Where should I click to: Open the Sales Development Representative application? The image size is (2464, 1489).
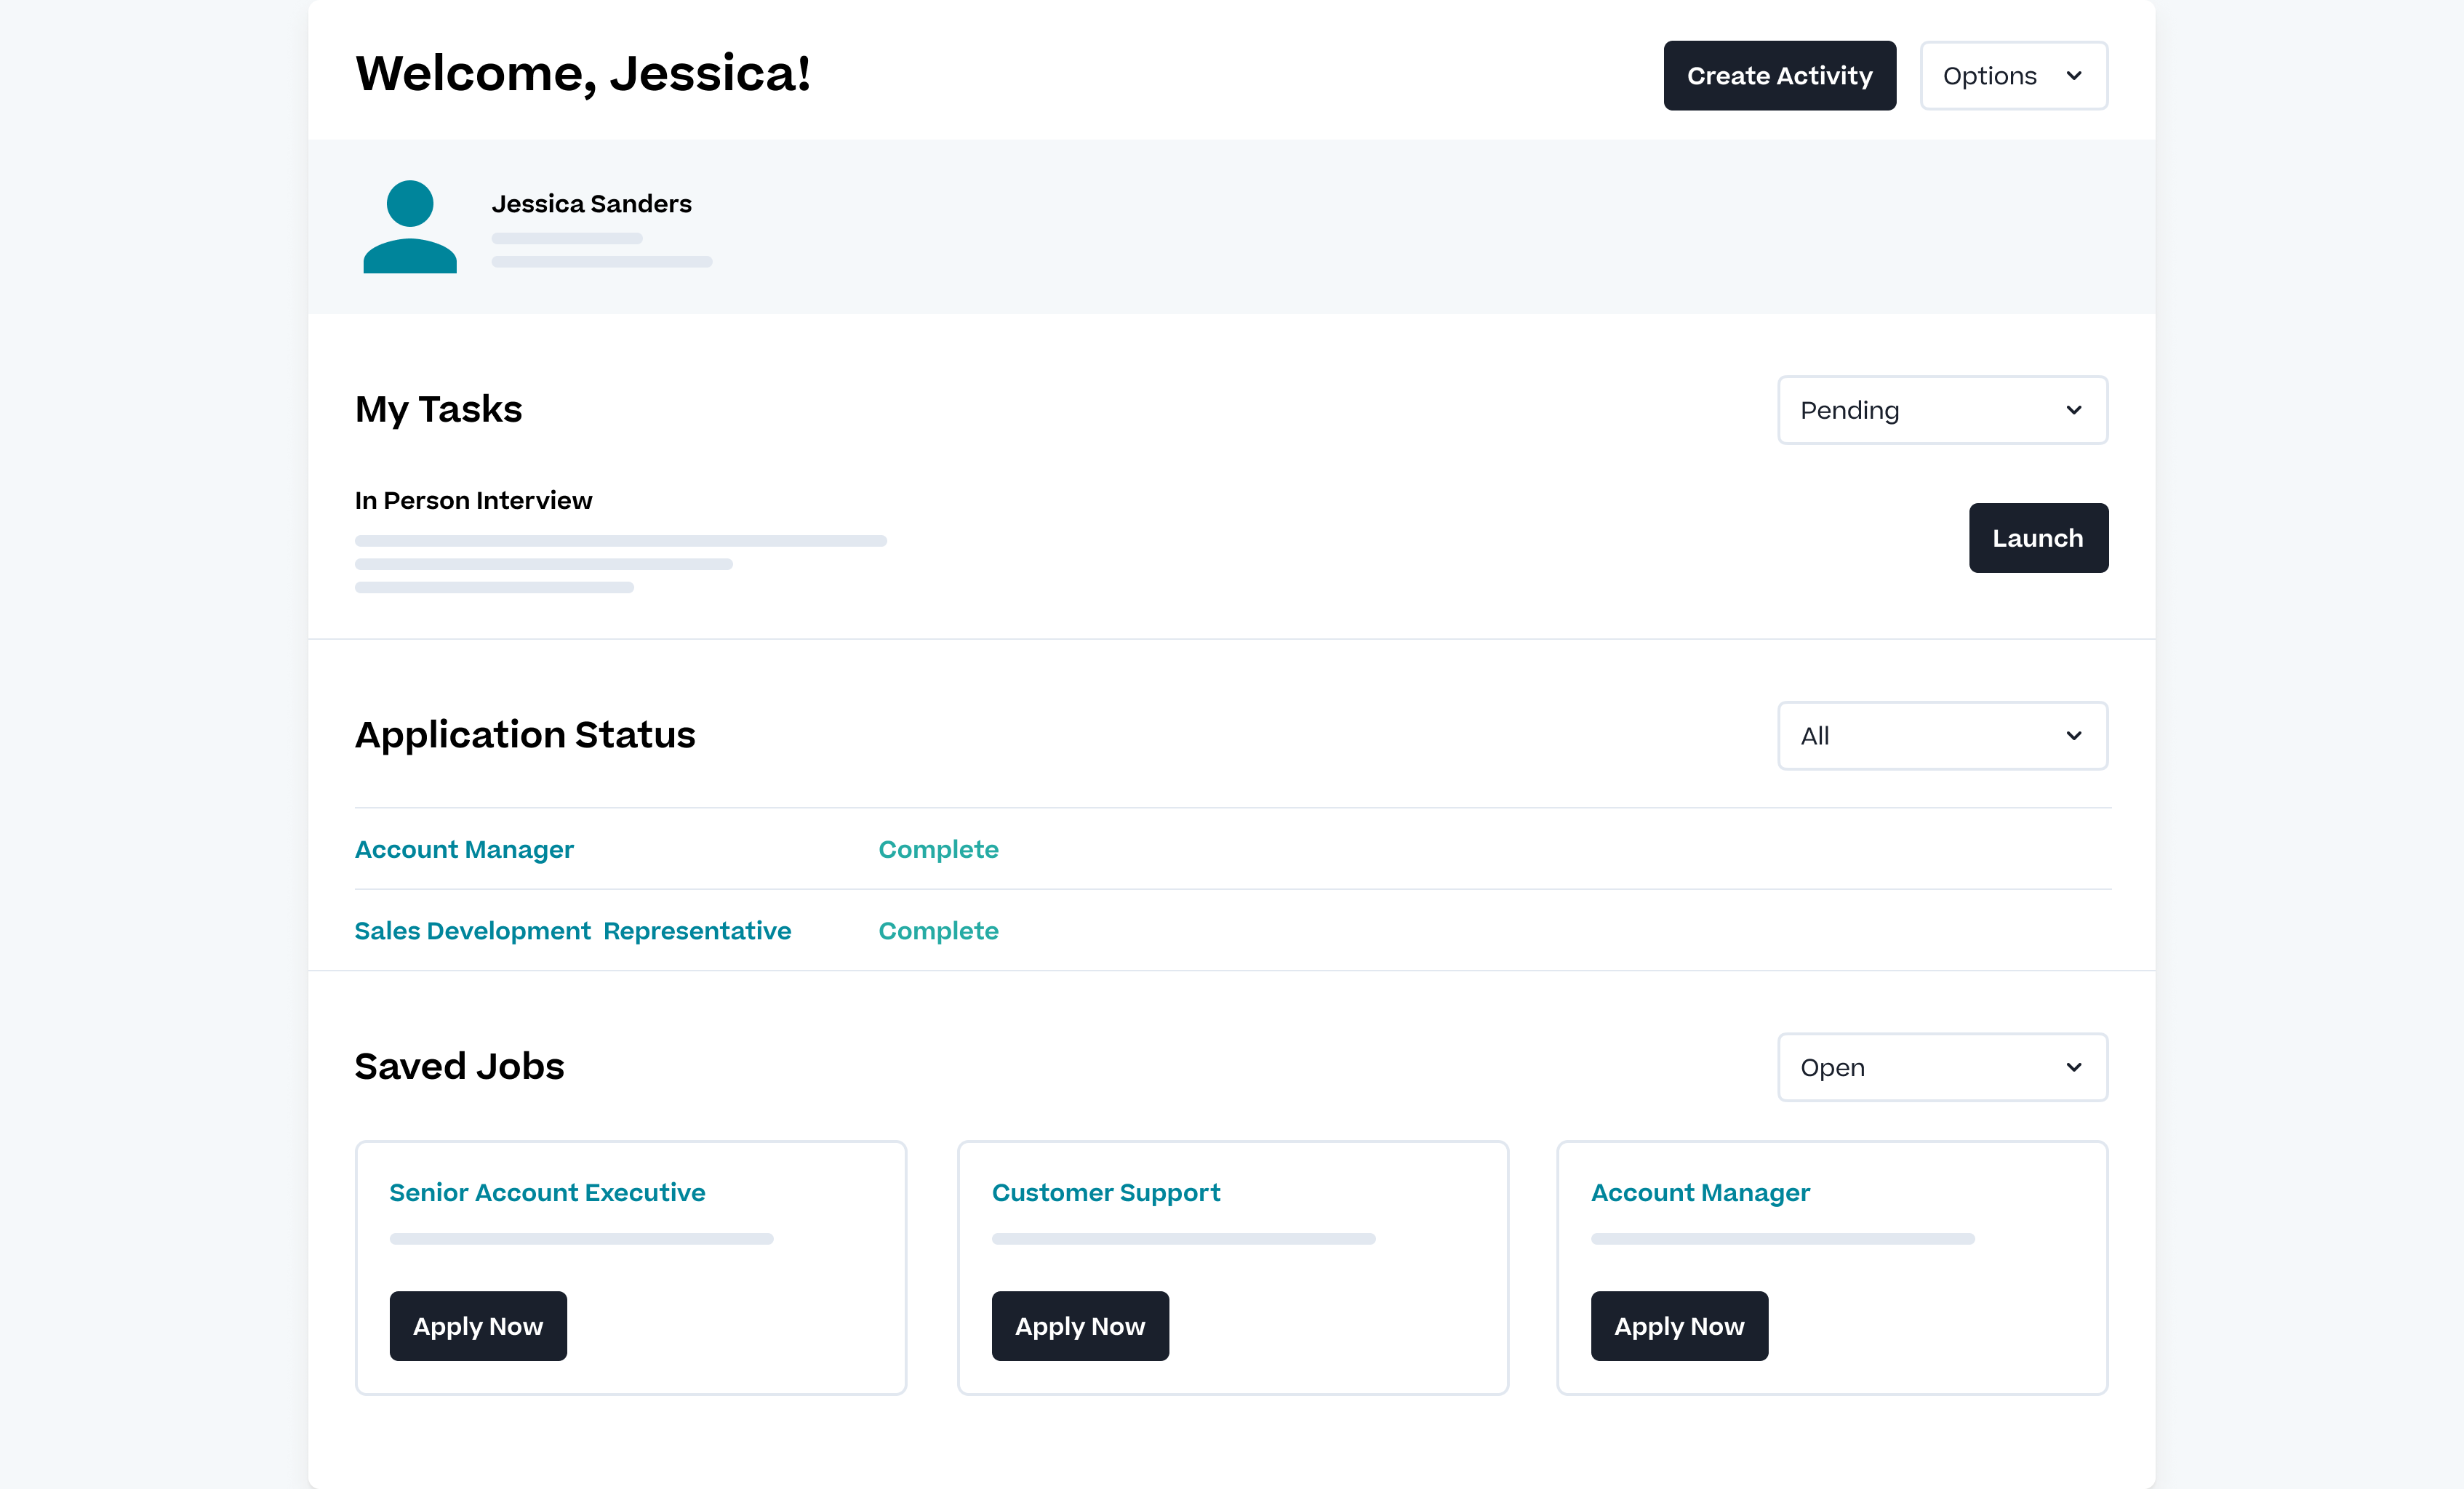tap(572, 930)
